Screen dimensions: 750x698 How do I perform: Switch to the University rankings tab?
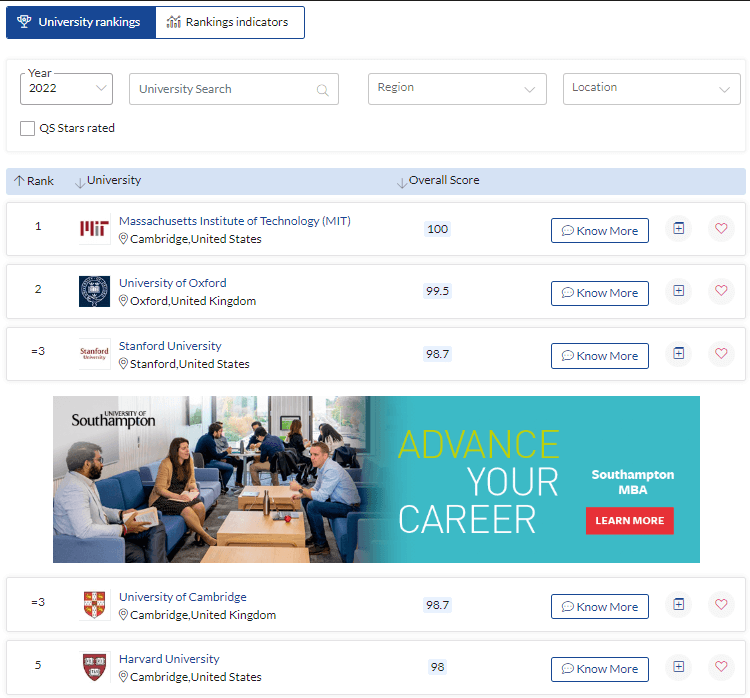point(81,22)
